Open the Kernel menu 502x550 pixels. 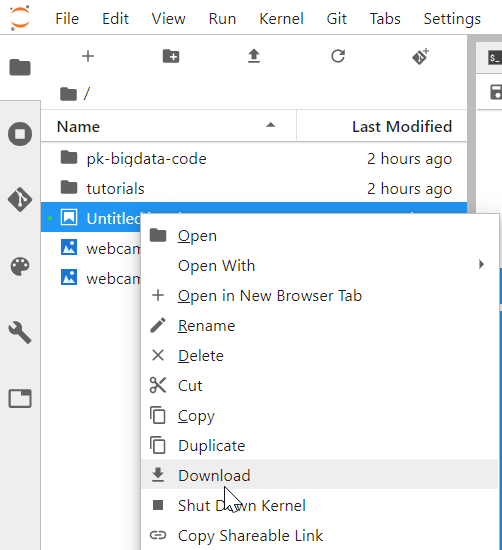(281, 19)
